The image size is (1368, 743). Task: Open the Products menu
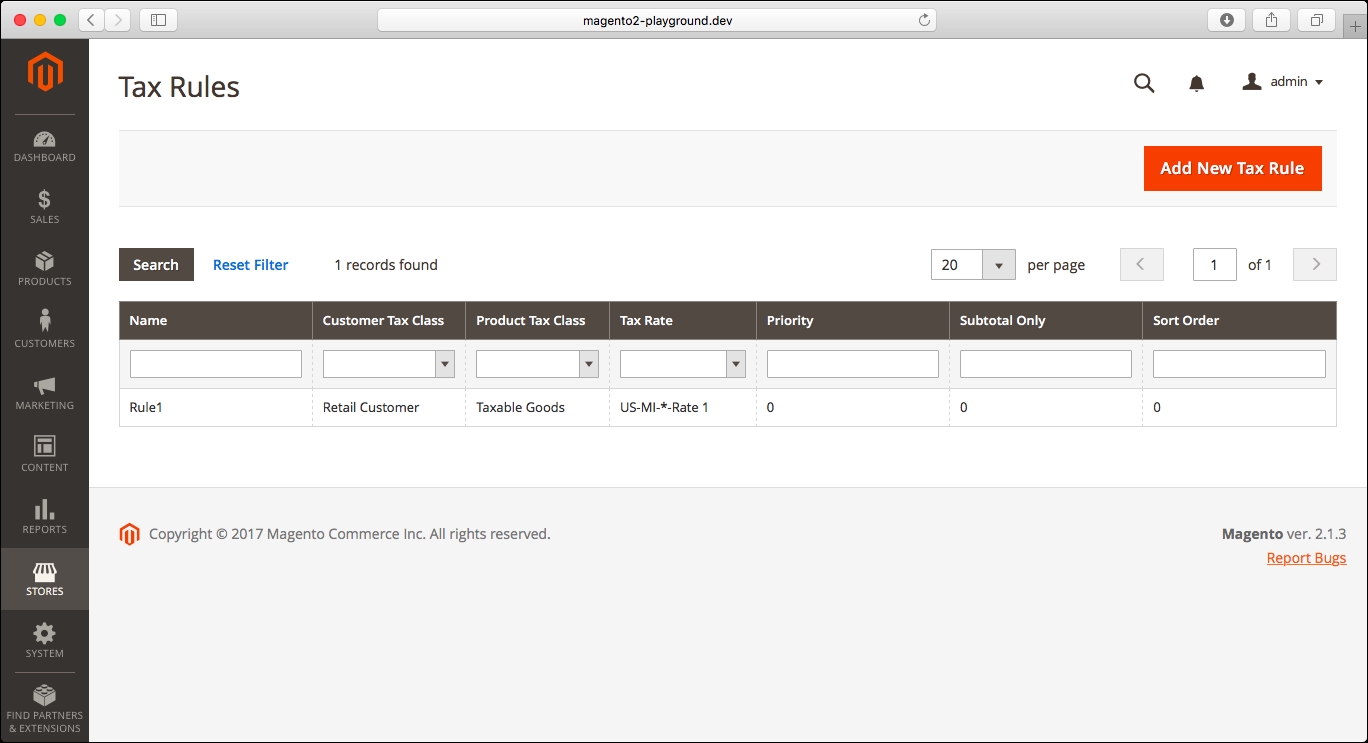click(44, 269)
